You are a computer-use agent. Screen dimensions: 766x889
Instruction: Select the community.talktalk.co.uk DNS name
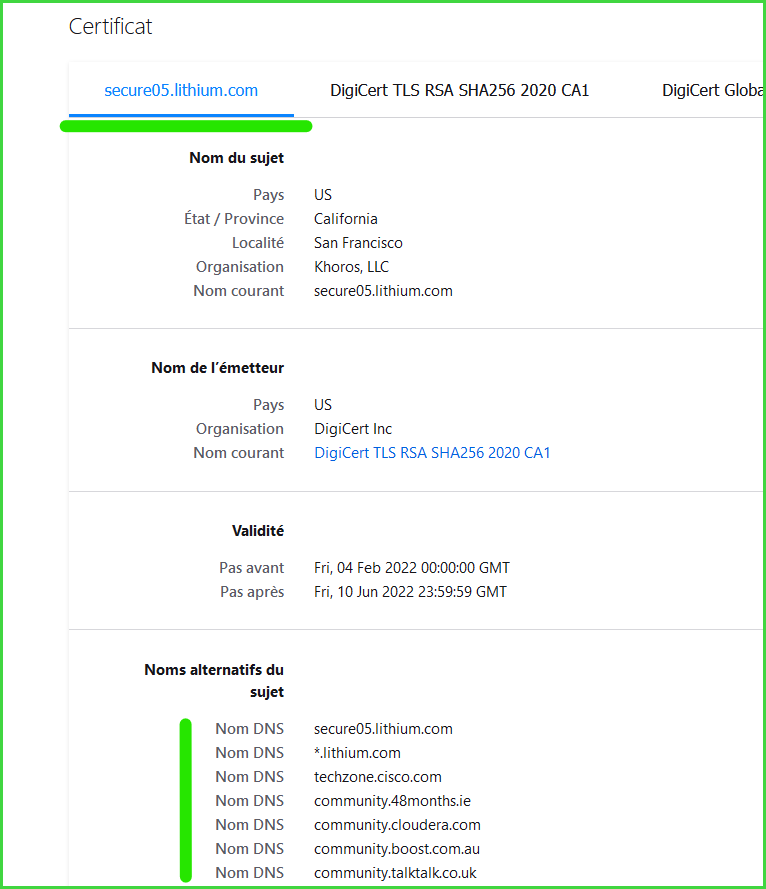[x=395, y=873]
